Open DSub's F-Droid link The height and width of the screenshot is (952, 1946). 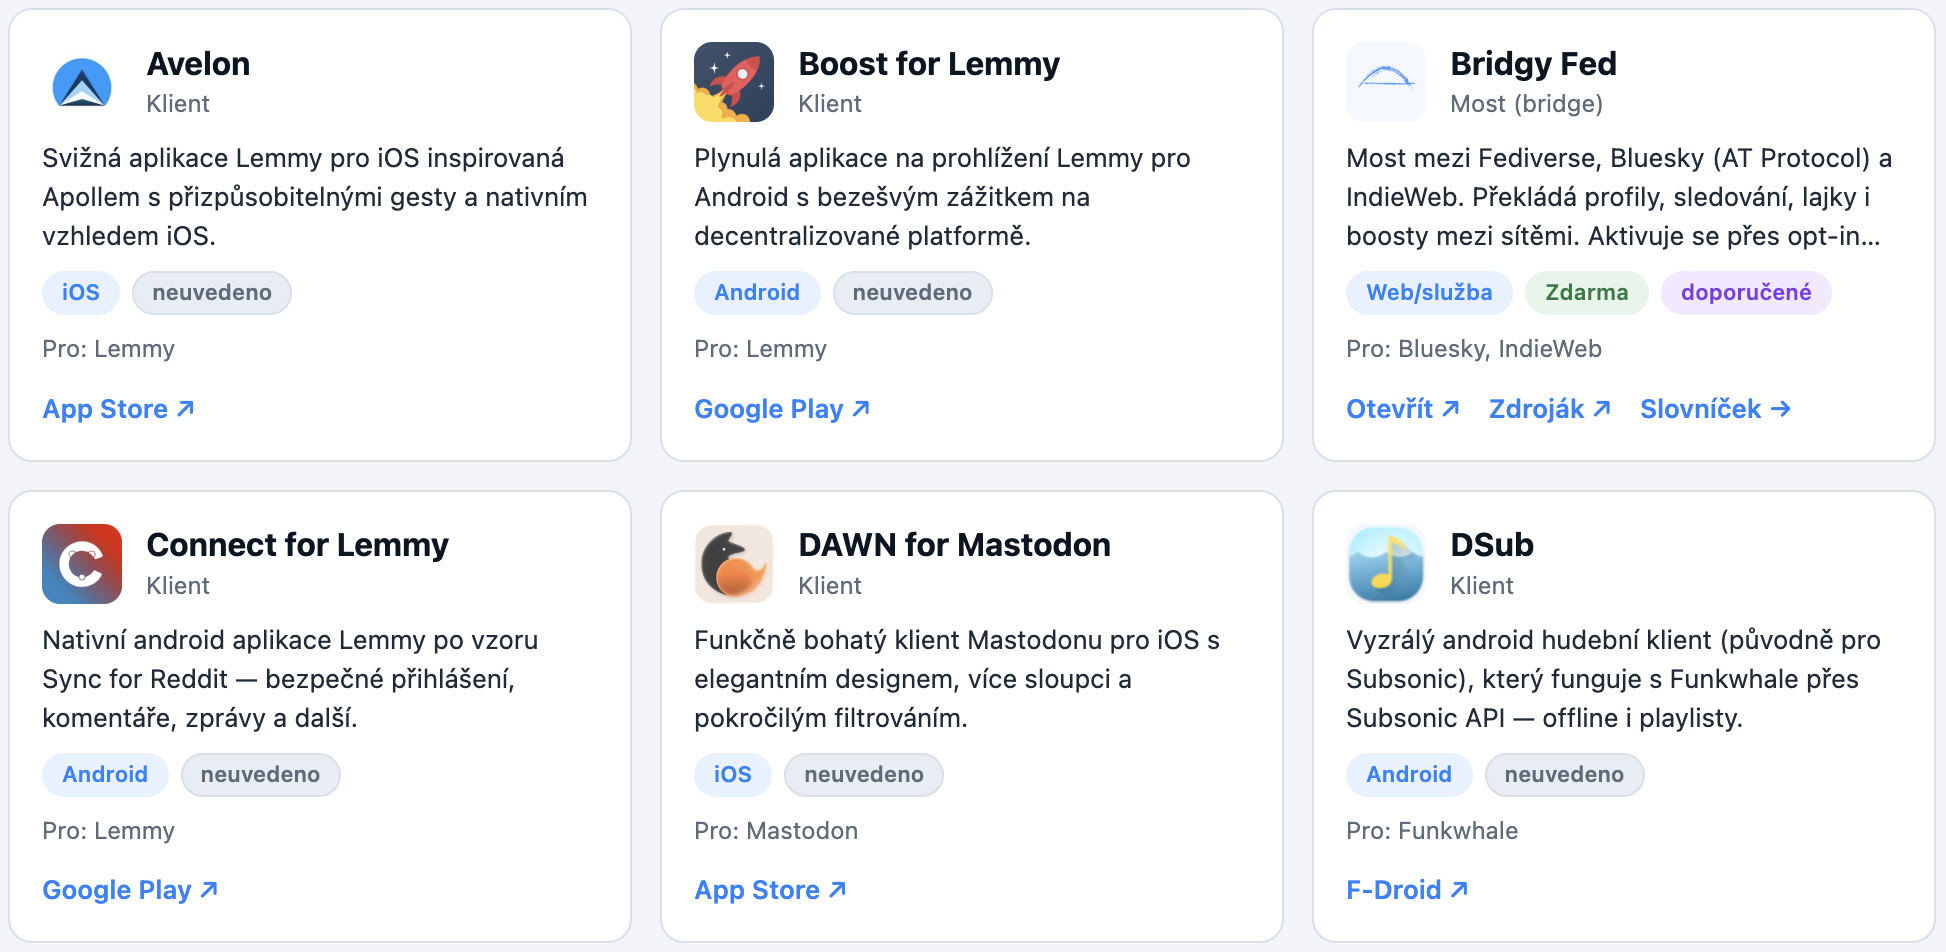point(1407,890)
